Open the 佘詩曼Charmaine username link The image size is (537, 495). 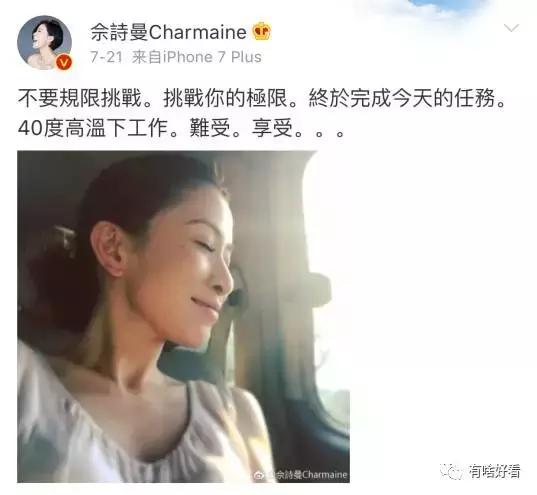[168, 33]
